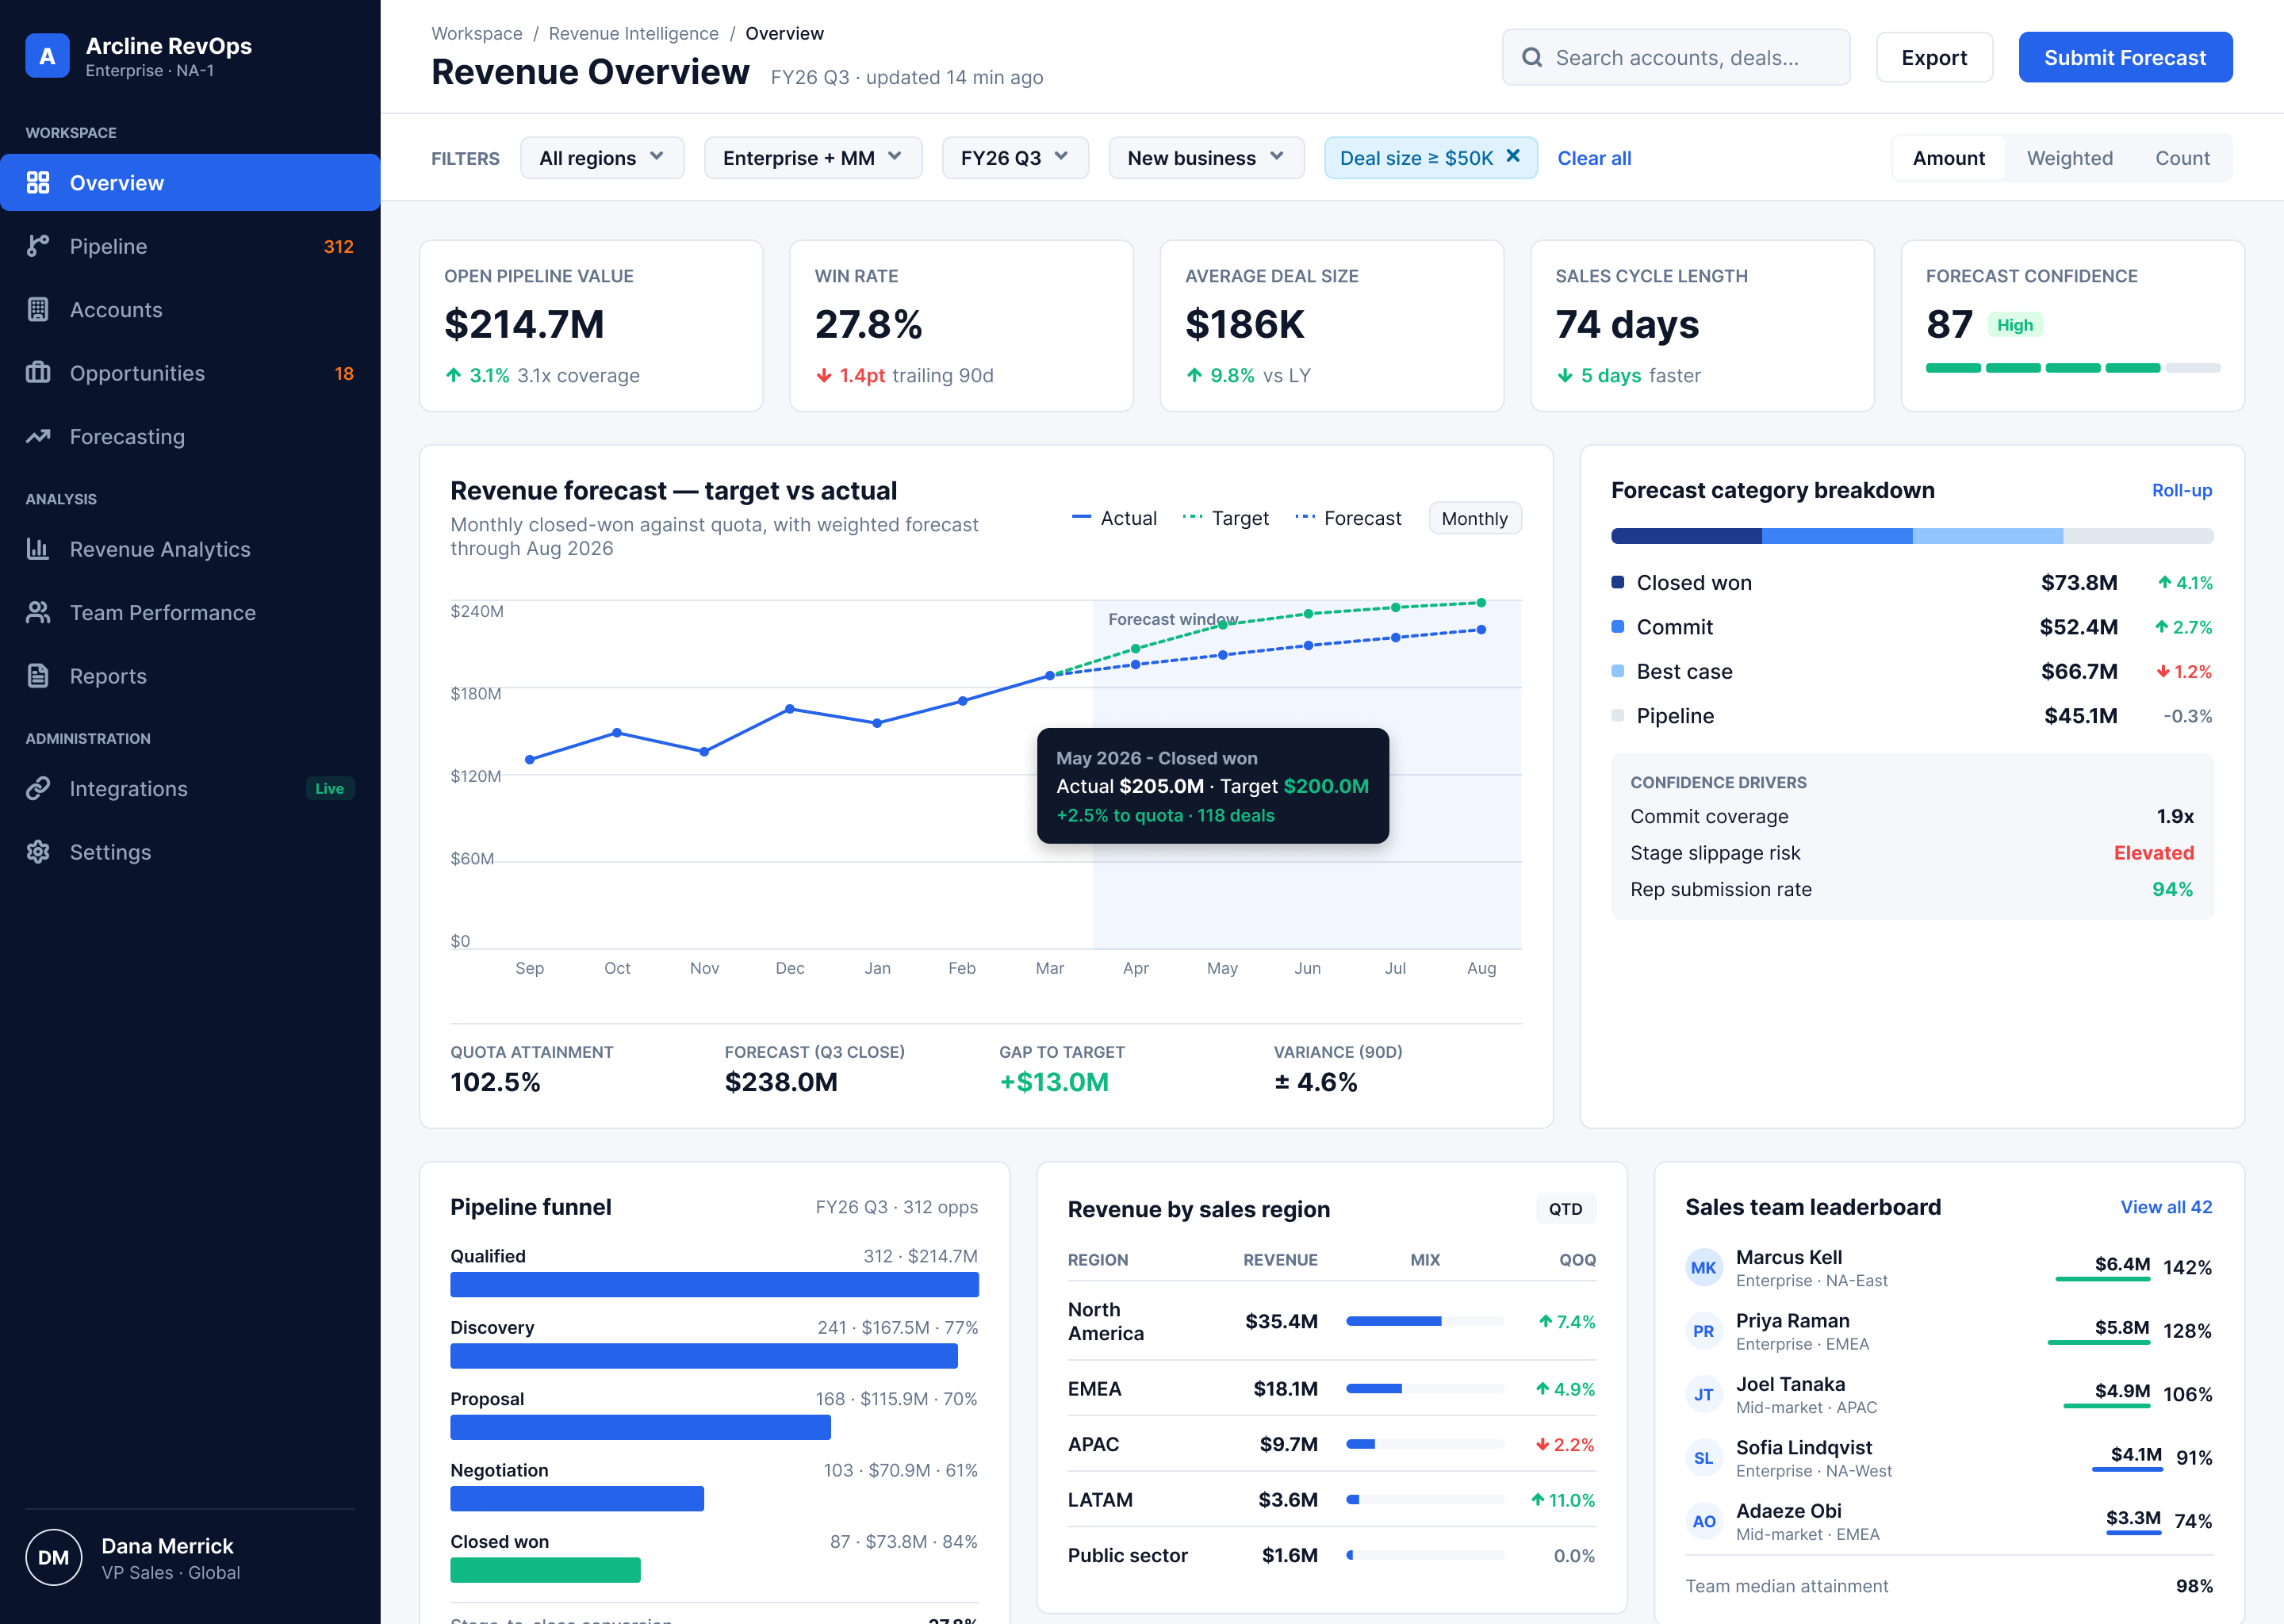The width and height of the screenshot is (2284, 1624).
Task: Click the Revenue Analytics bar-chart icon
Action: tap(38, 549)
